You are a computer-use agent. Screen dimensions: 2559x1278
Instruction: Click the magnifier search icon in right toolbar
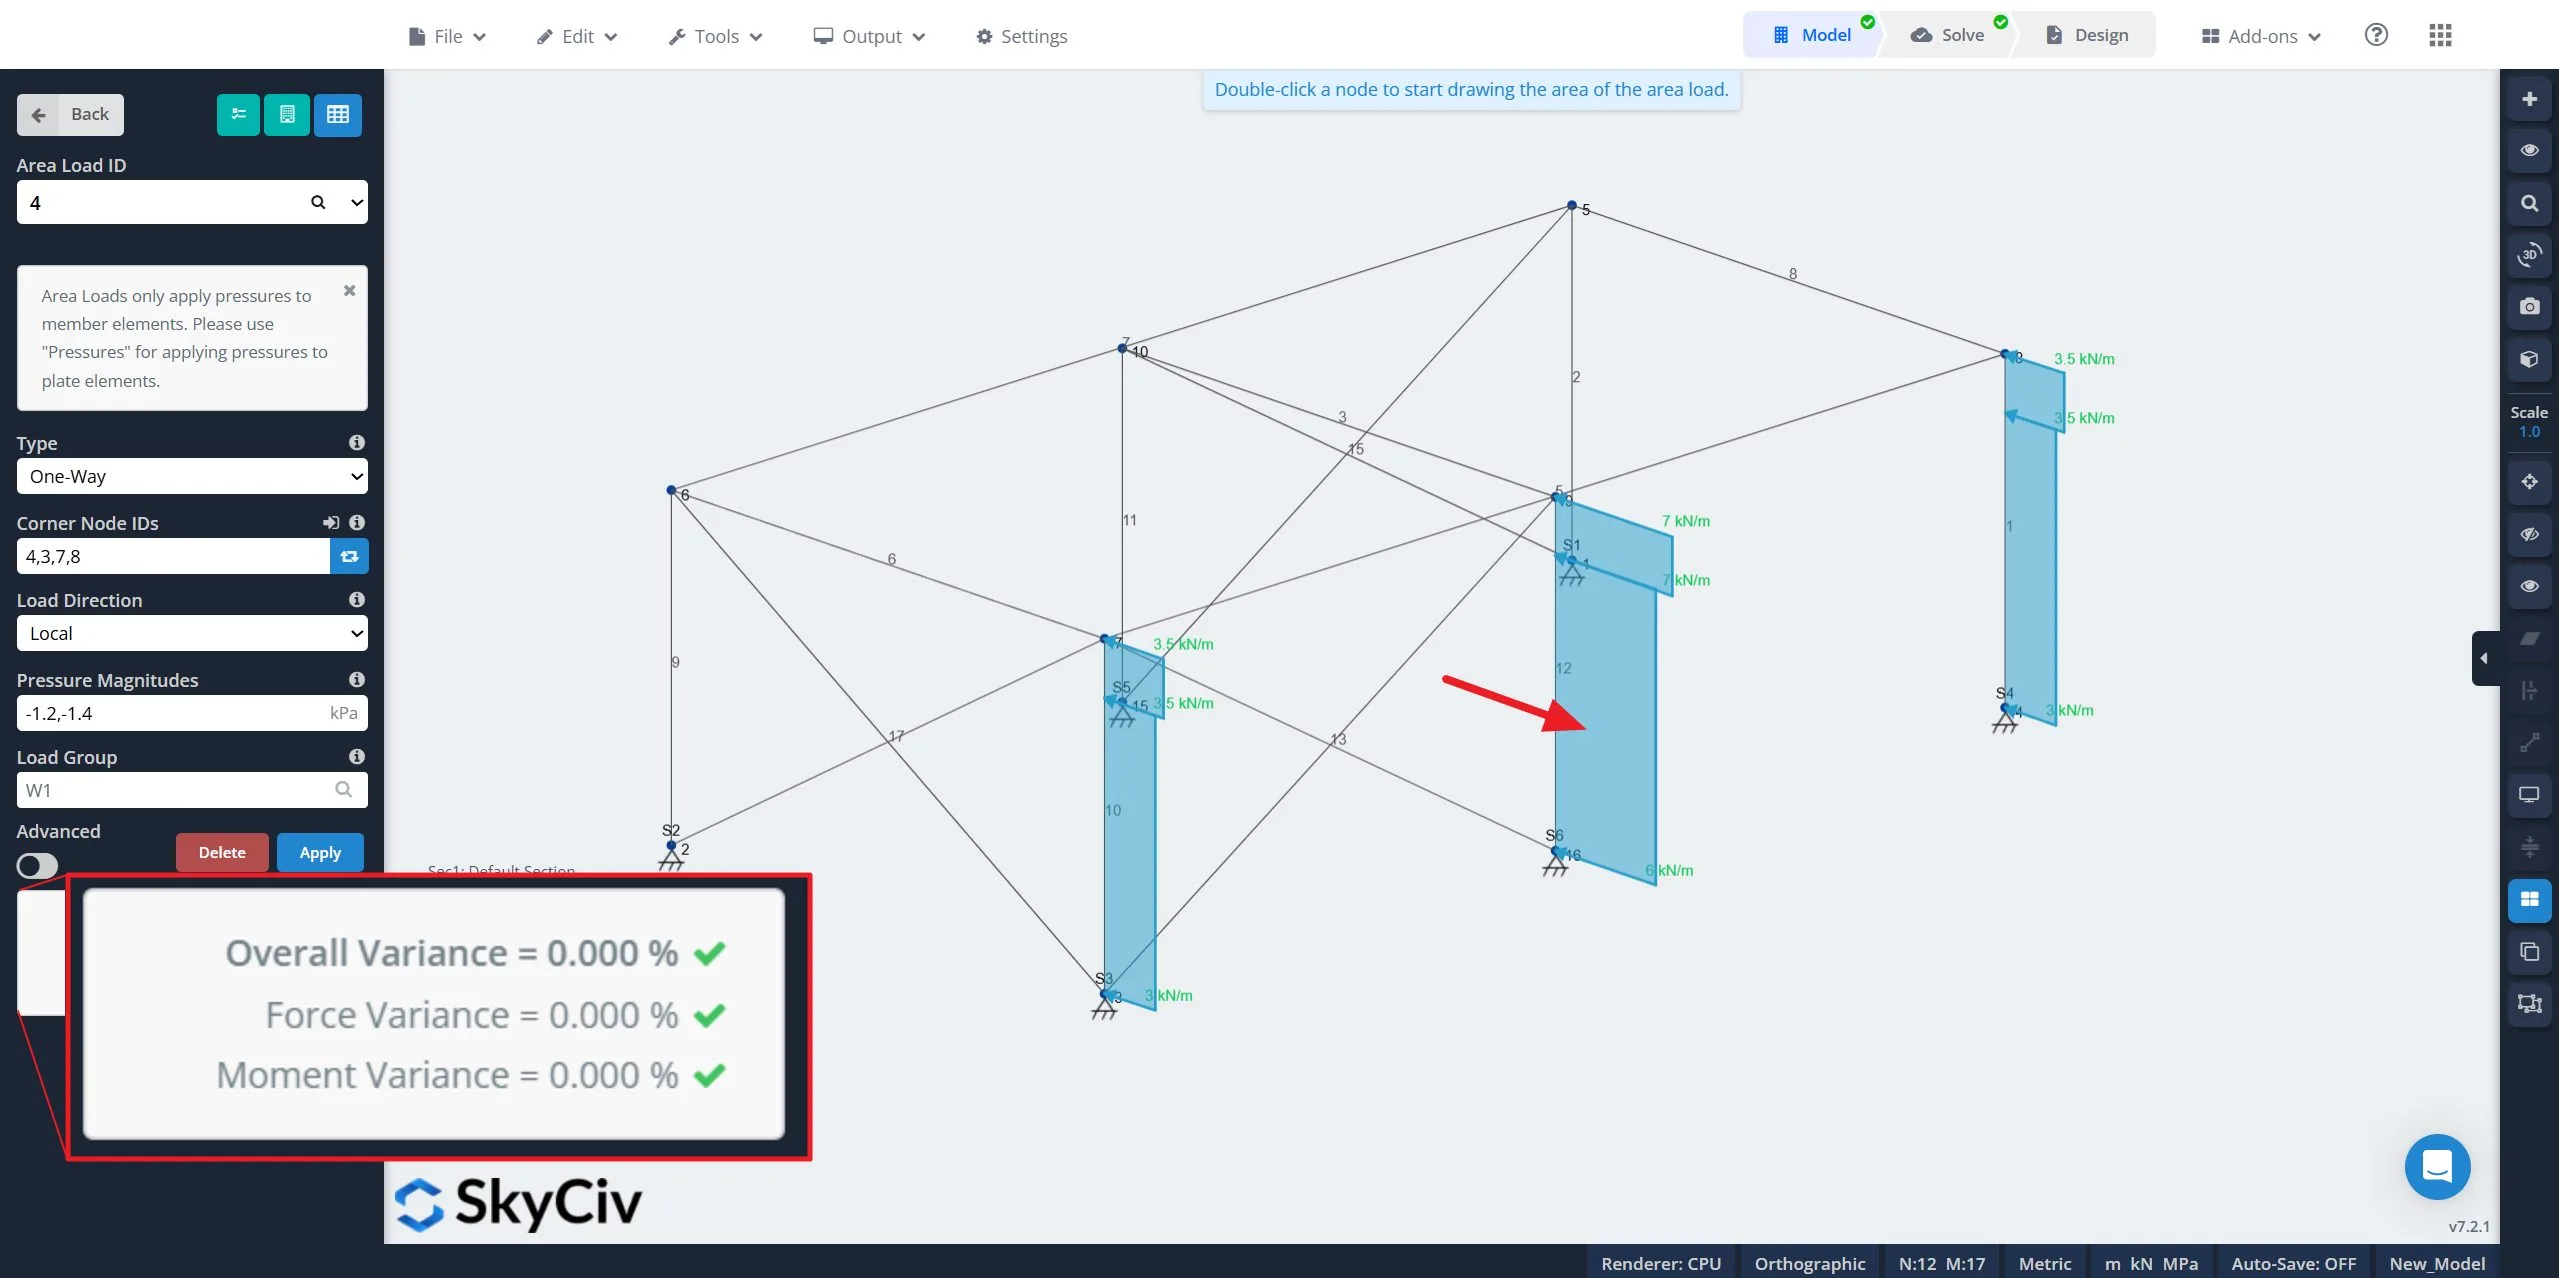(2529, 203)
